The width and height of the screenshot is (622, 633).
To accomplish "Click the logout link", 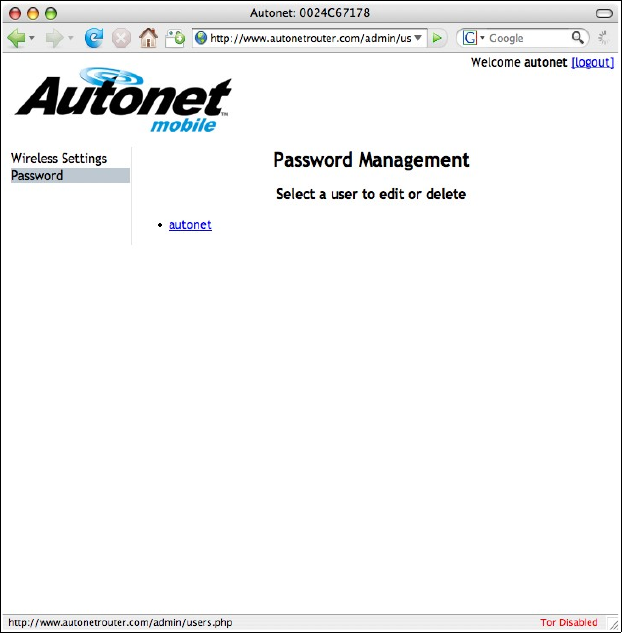I will pos(593,63).
